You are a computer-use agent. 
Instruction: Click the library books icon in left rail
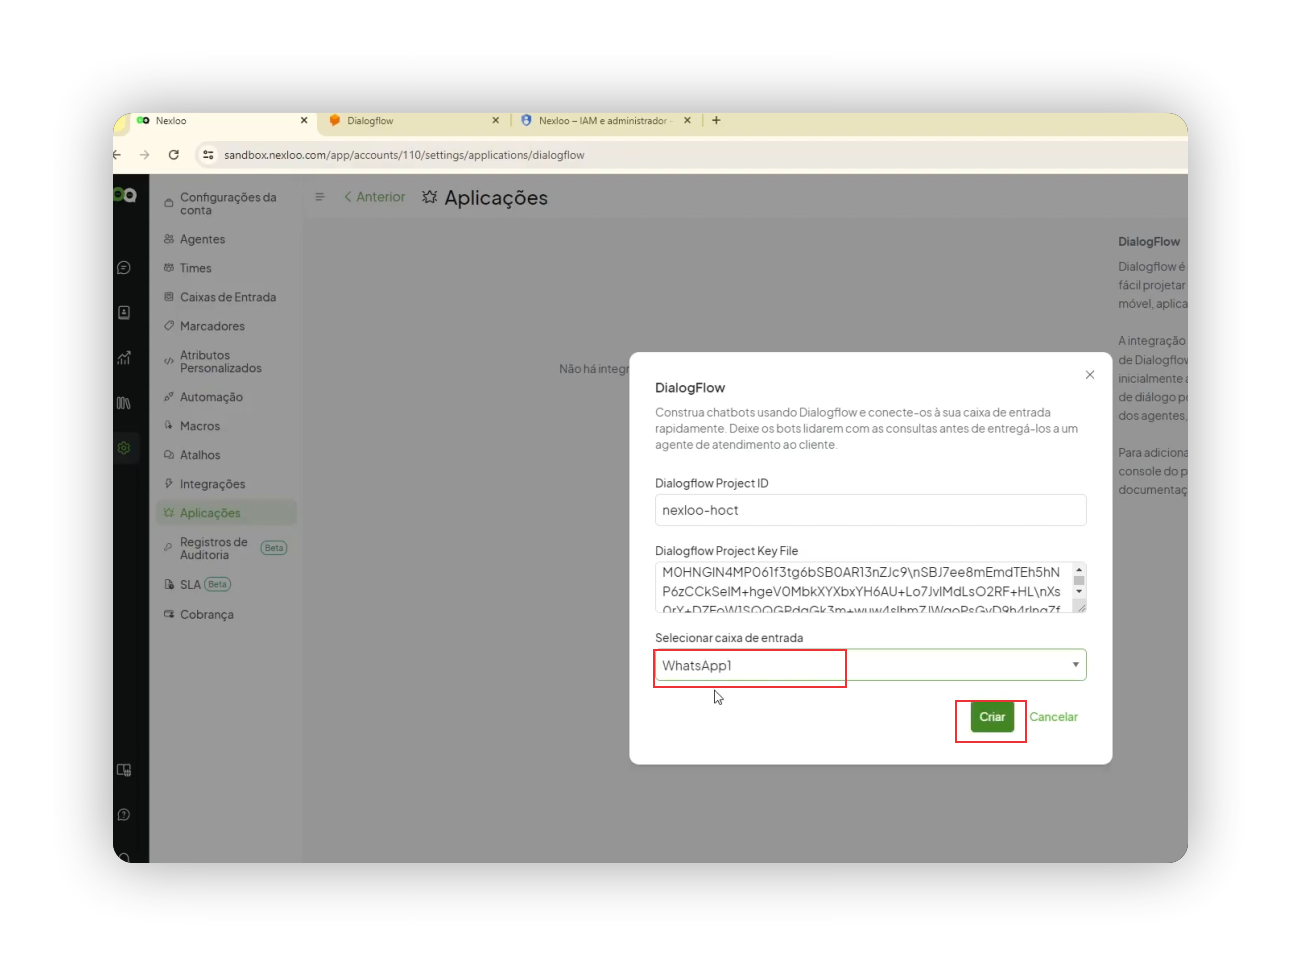click(x=124, y=403)
